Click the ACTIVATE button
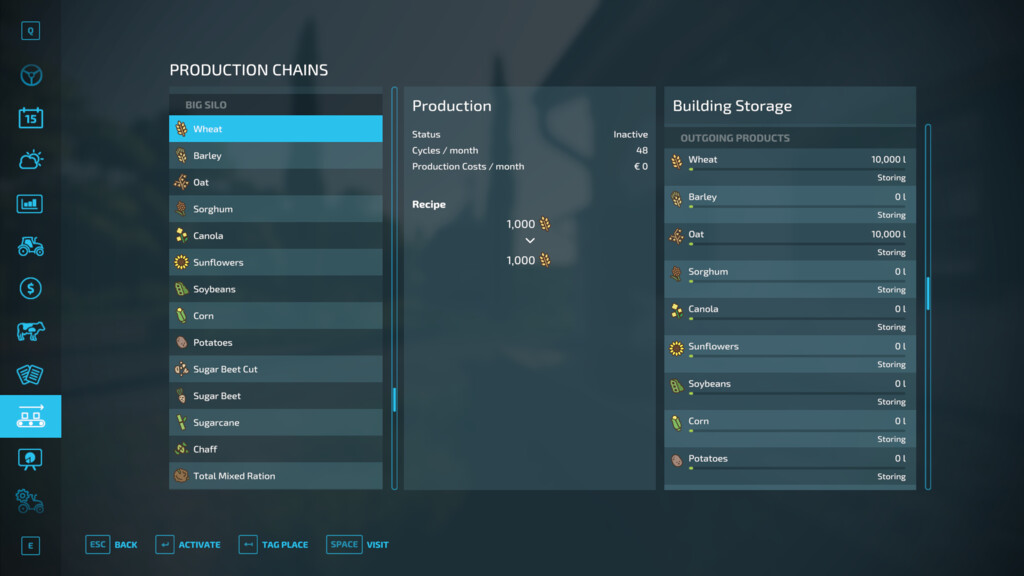The height and width of the screenshot is (576, 1024). 188,545
